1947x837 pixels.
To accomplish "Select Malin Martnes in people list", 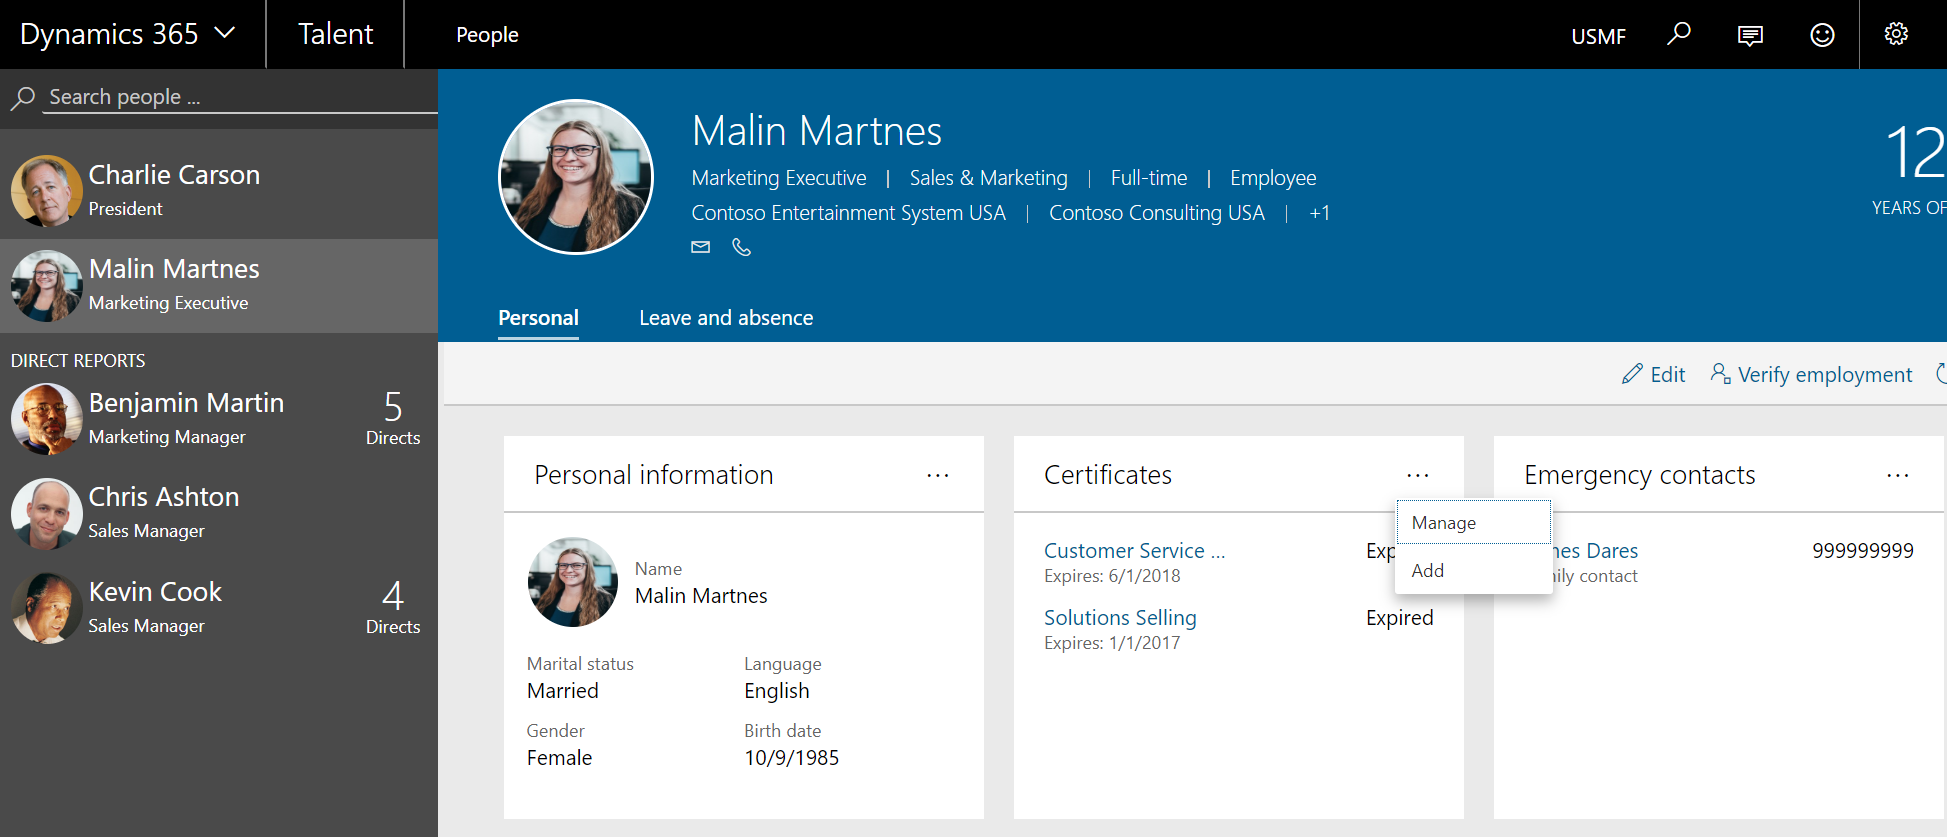I will [x=219, y=286].
